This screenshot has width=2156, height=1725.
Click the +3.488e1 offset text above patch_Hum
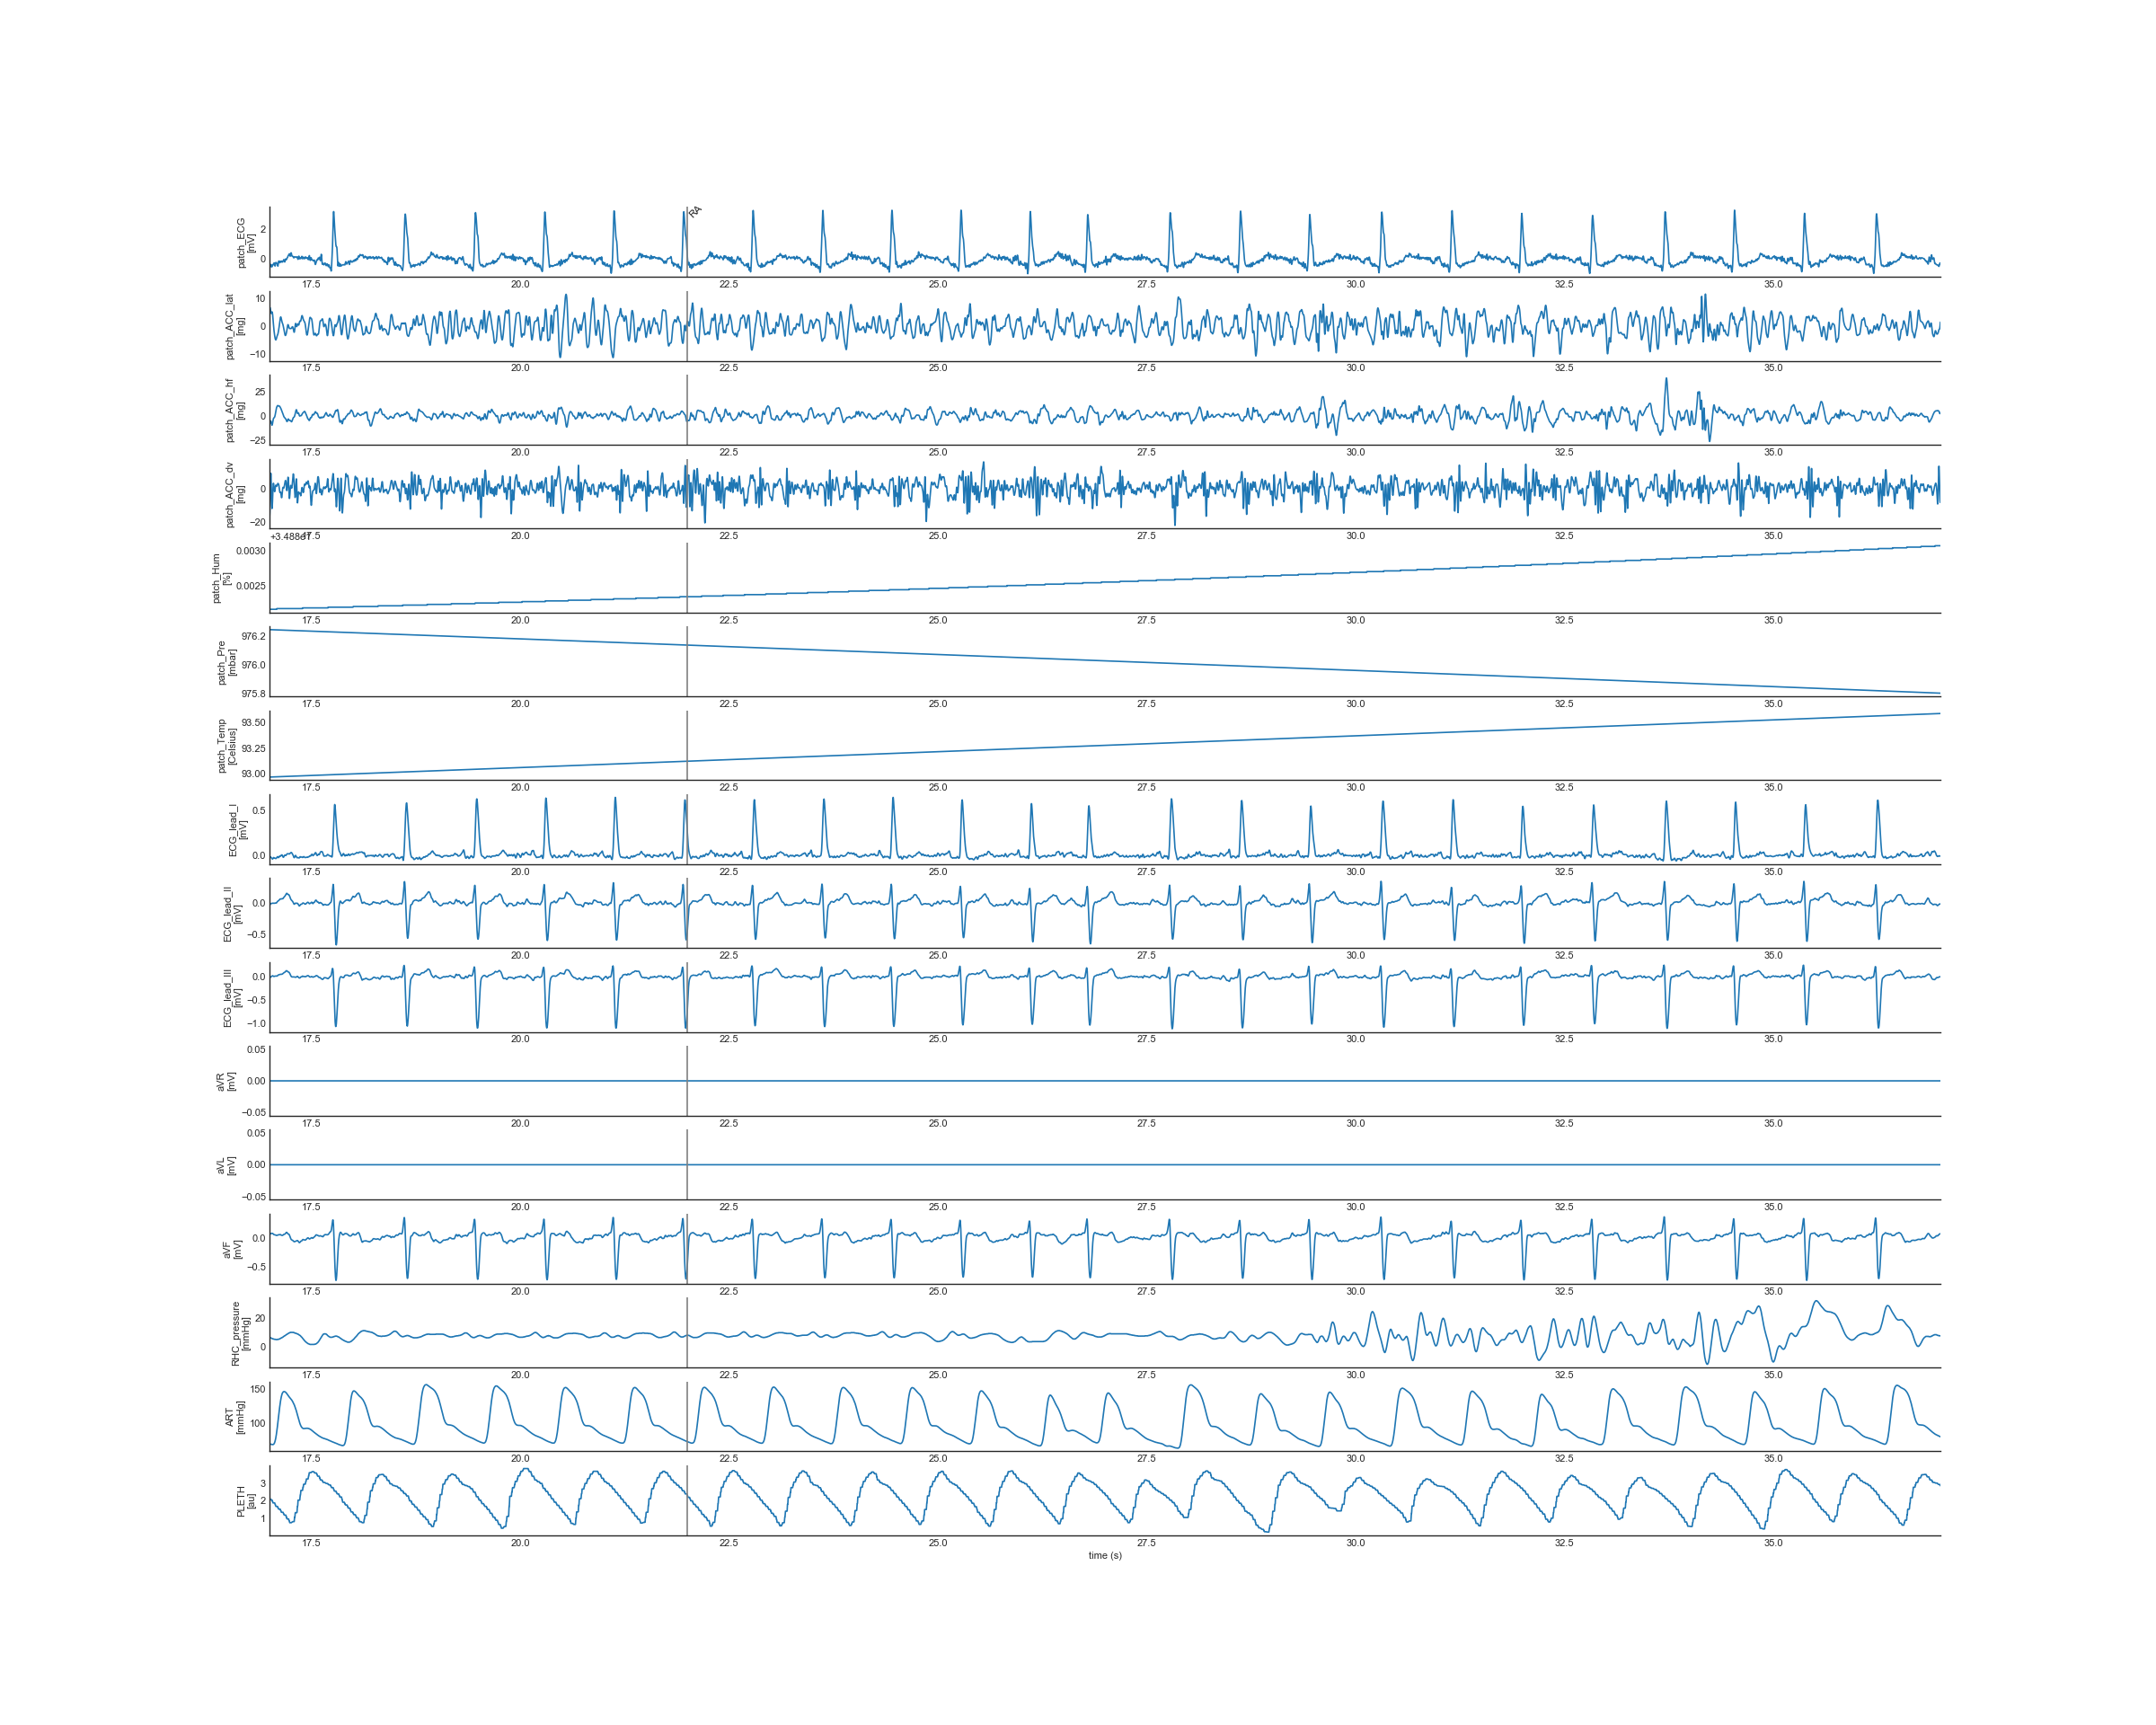(x=288, y=537)
